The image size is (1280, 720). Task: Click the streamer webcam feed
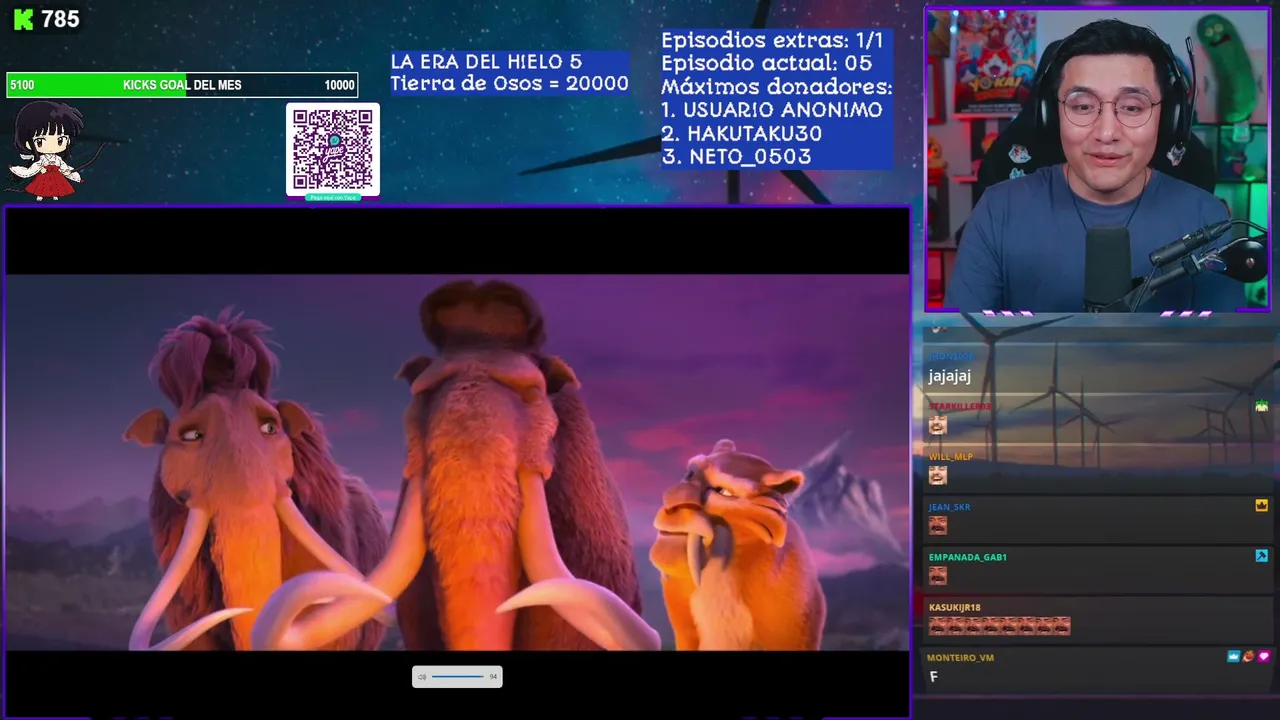pos(1097,160)
